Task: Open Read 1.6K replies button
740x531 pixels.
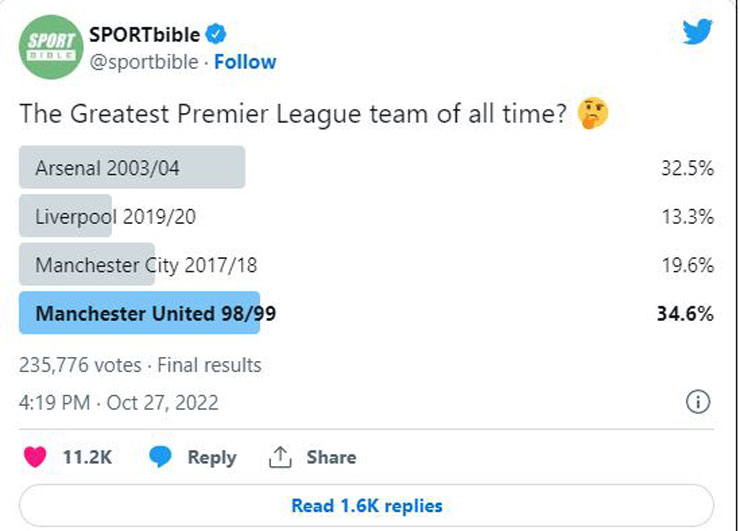Action: tap(367, 506)
